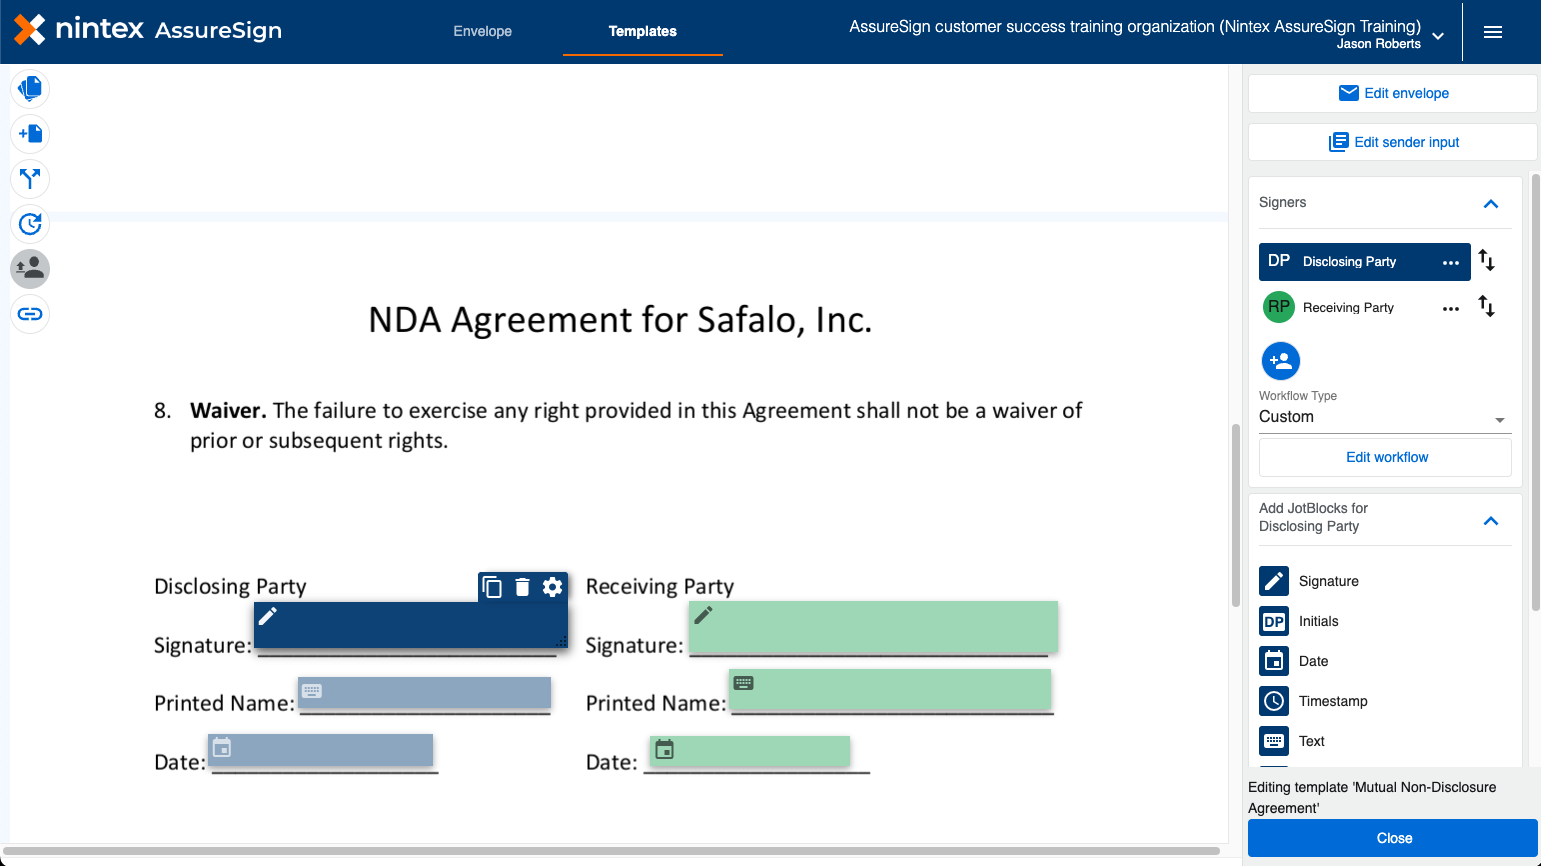The height and width of the screenshot is (866, 1541).
Task: Add a new signer
Action: [1281, 361]
